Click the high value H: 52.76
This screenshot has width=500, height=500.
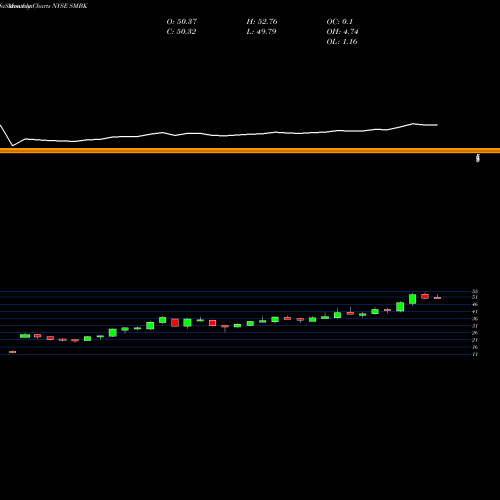[262, 22]
